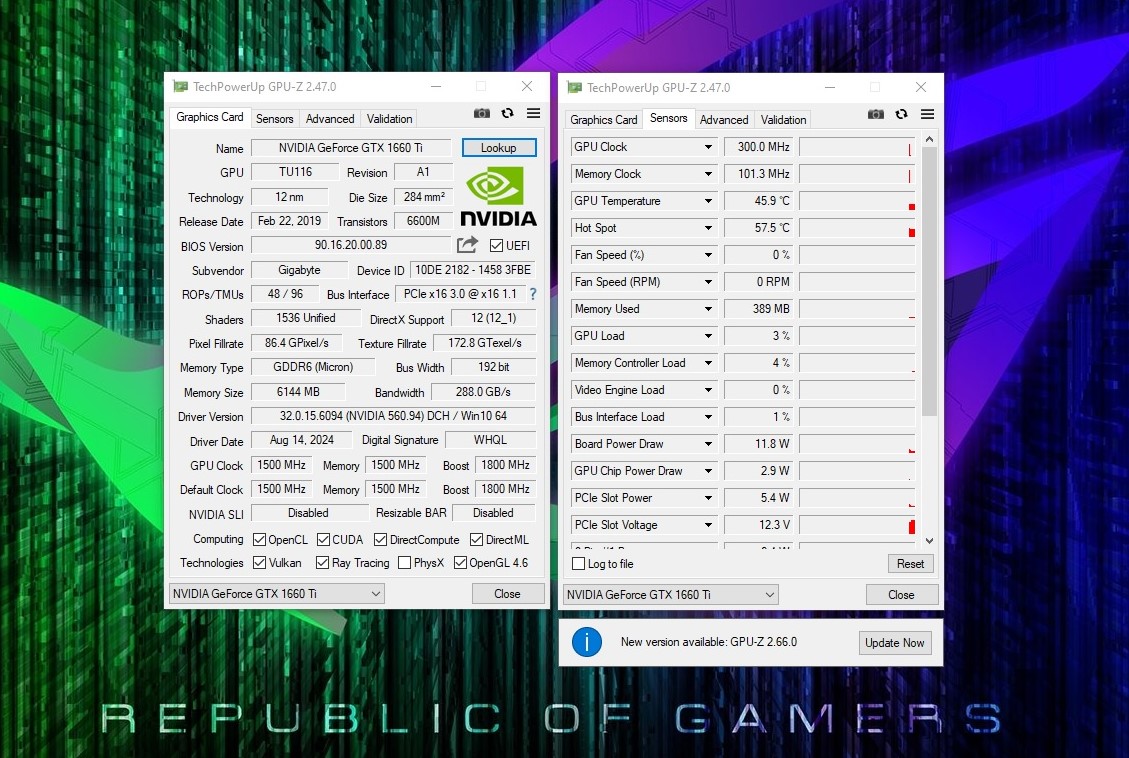Click the Board Power Draw value 11.8 W
Screen dimensions: 1129x758
pos(758,444)
